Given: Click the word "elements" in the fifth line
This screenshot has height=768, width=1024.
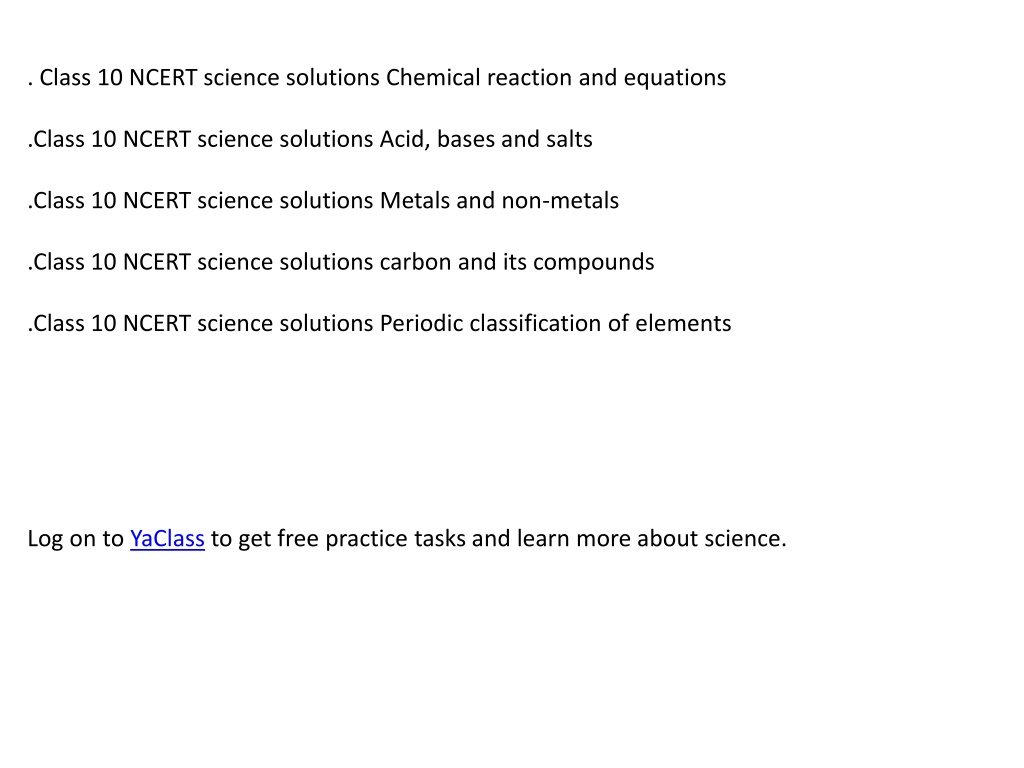Looking at the screenshot, I should (683, 323).
